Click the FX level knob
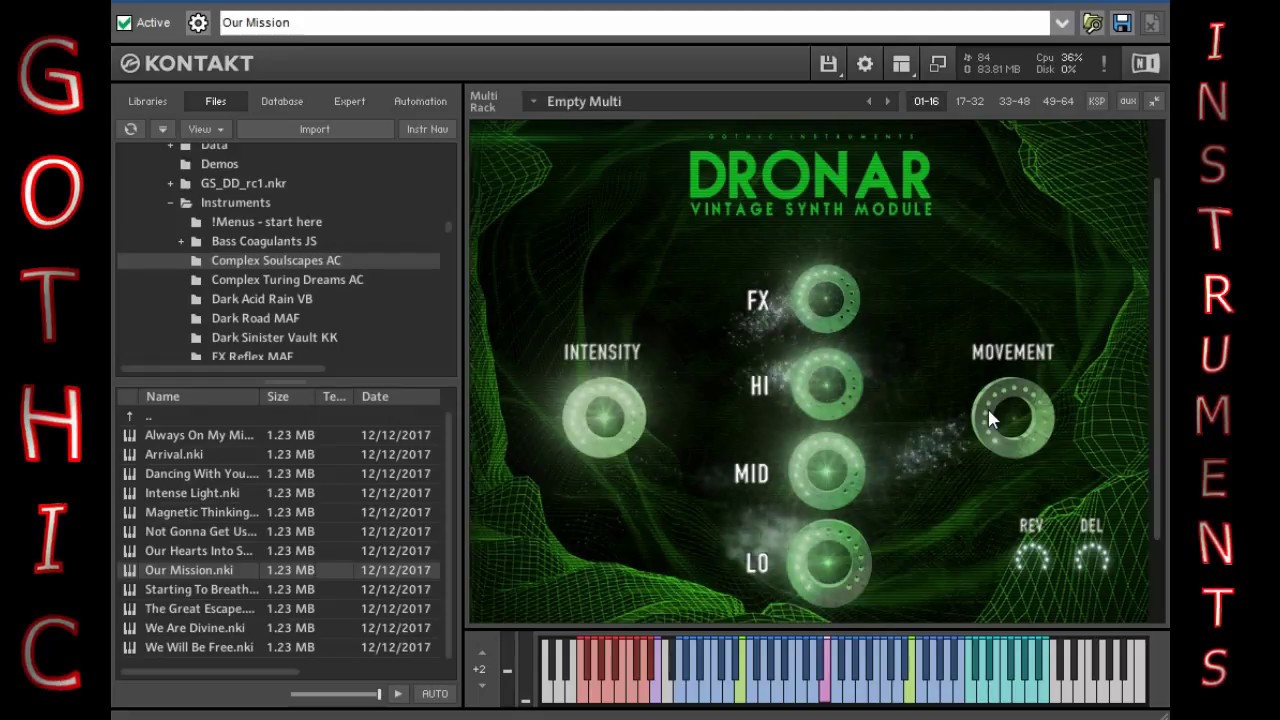 point(827,298)
